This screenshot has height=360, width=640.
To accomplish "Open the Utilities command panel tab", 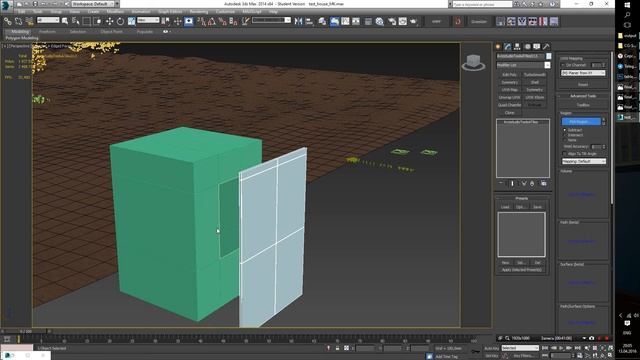I will point(546,47).
